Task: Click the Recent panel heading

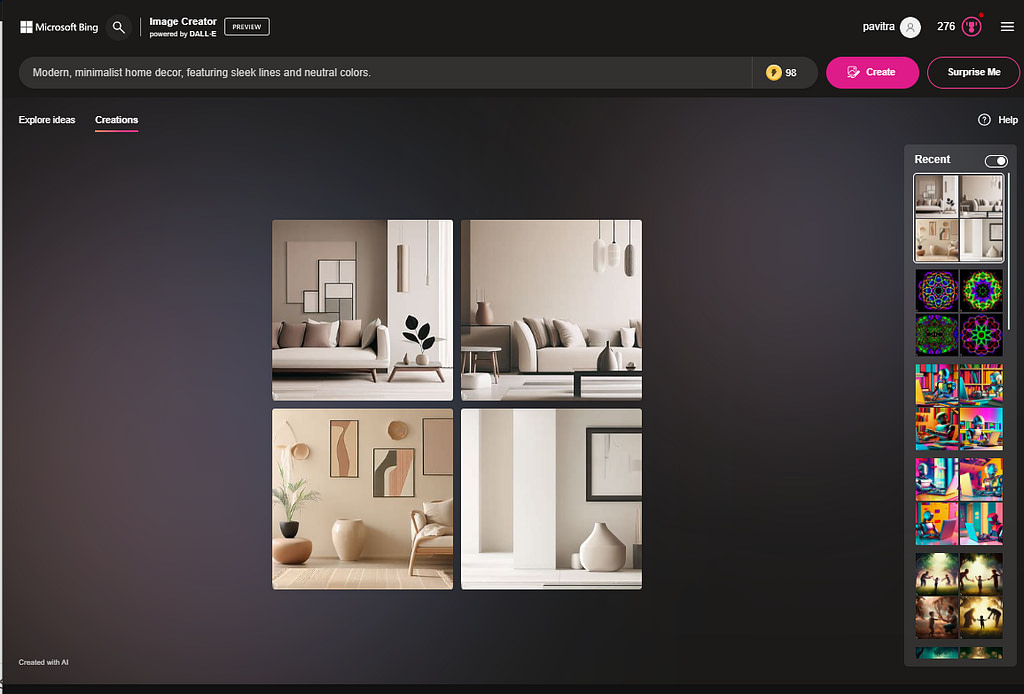Action: (932, 159)
